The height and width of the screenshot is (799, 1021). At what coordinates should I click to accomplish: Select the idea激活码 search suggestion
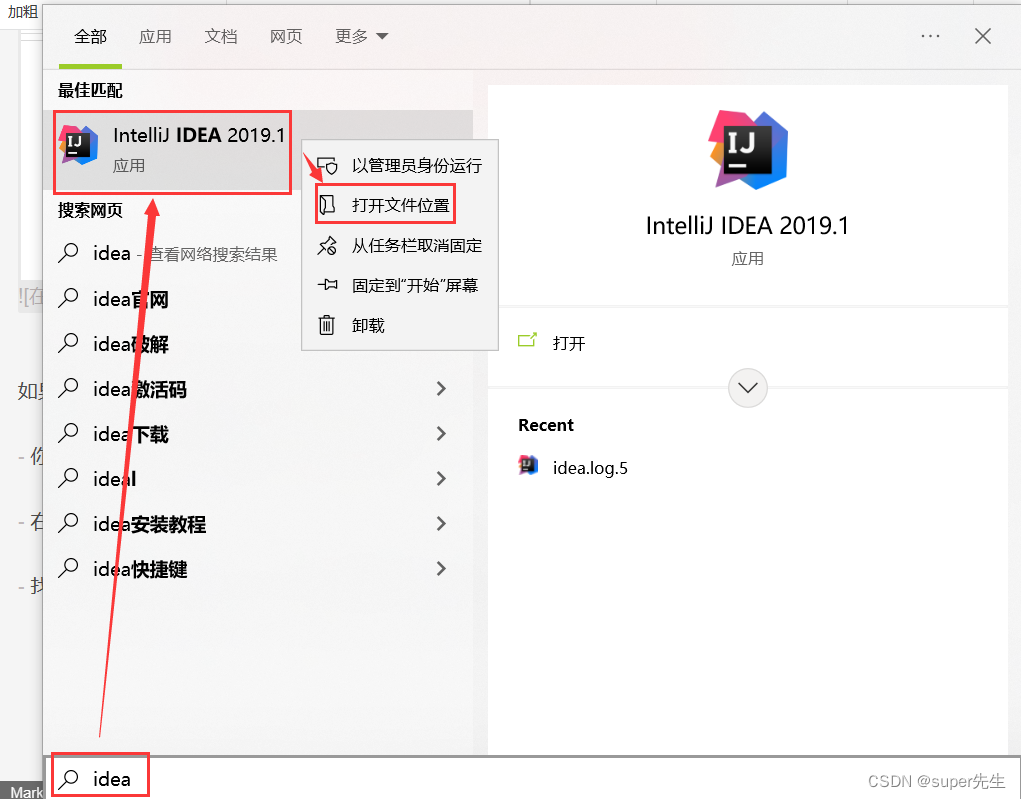[257, 389]
